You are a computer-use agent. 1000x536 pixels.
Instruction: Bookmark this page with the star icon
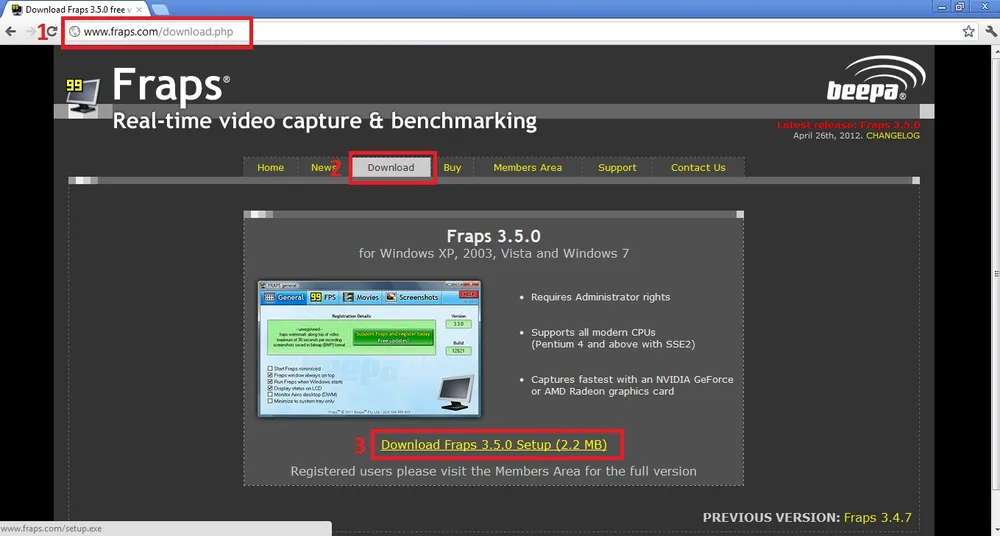968,32
